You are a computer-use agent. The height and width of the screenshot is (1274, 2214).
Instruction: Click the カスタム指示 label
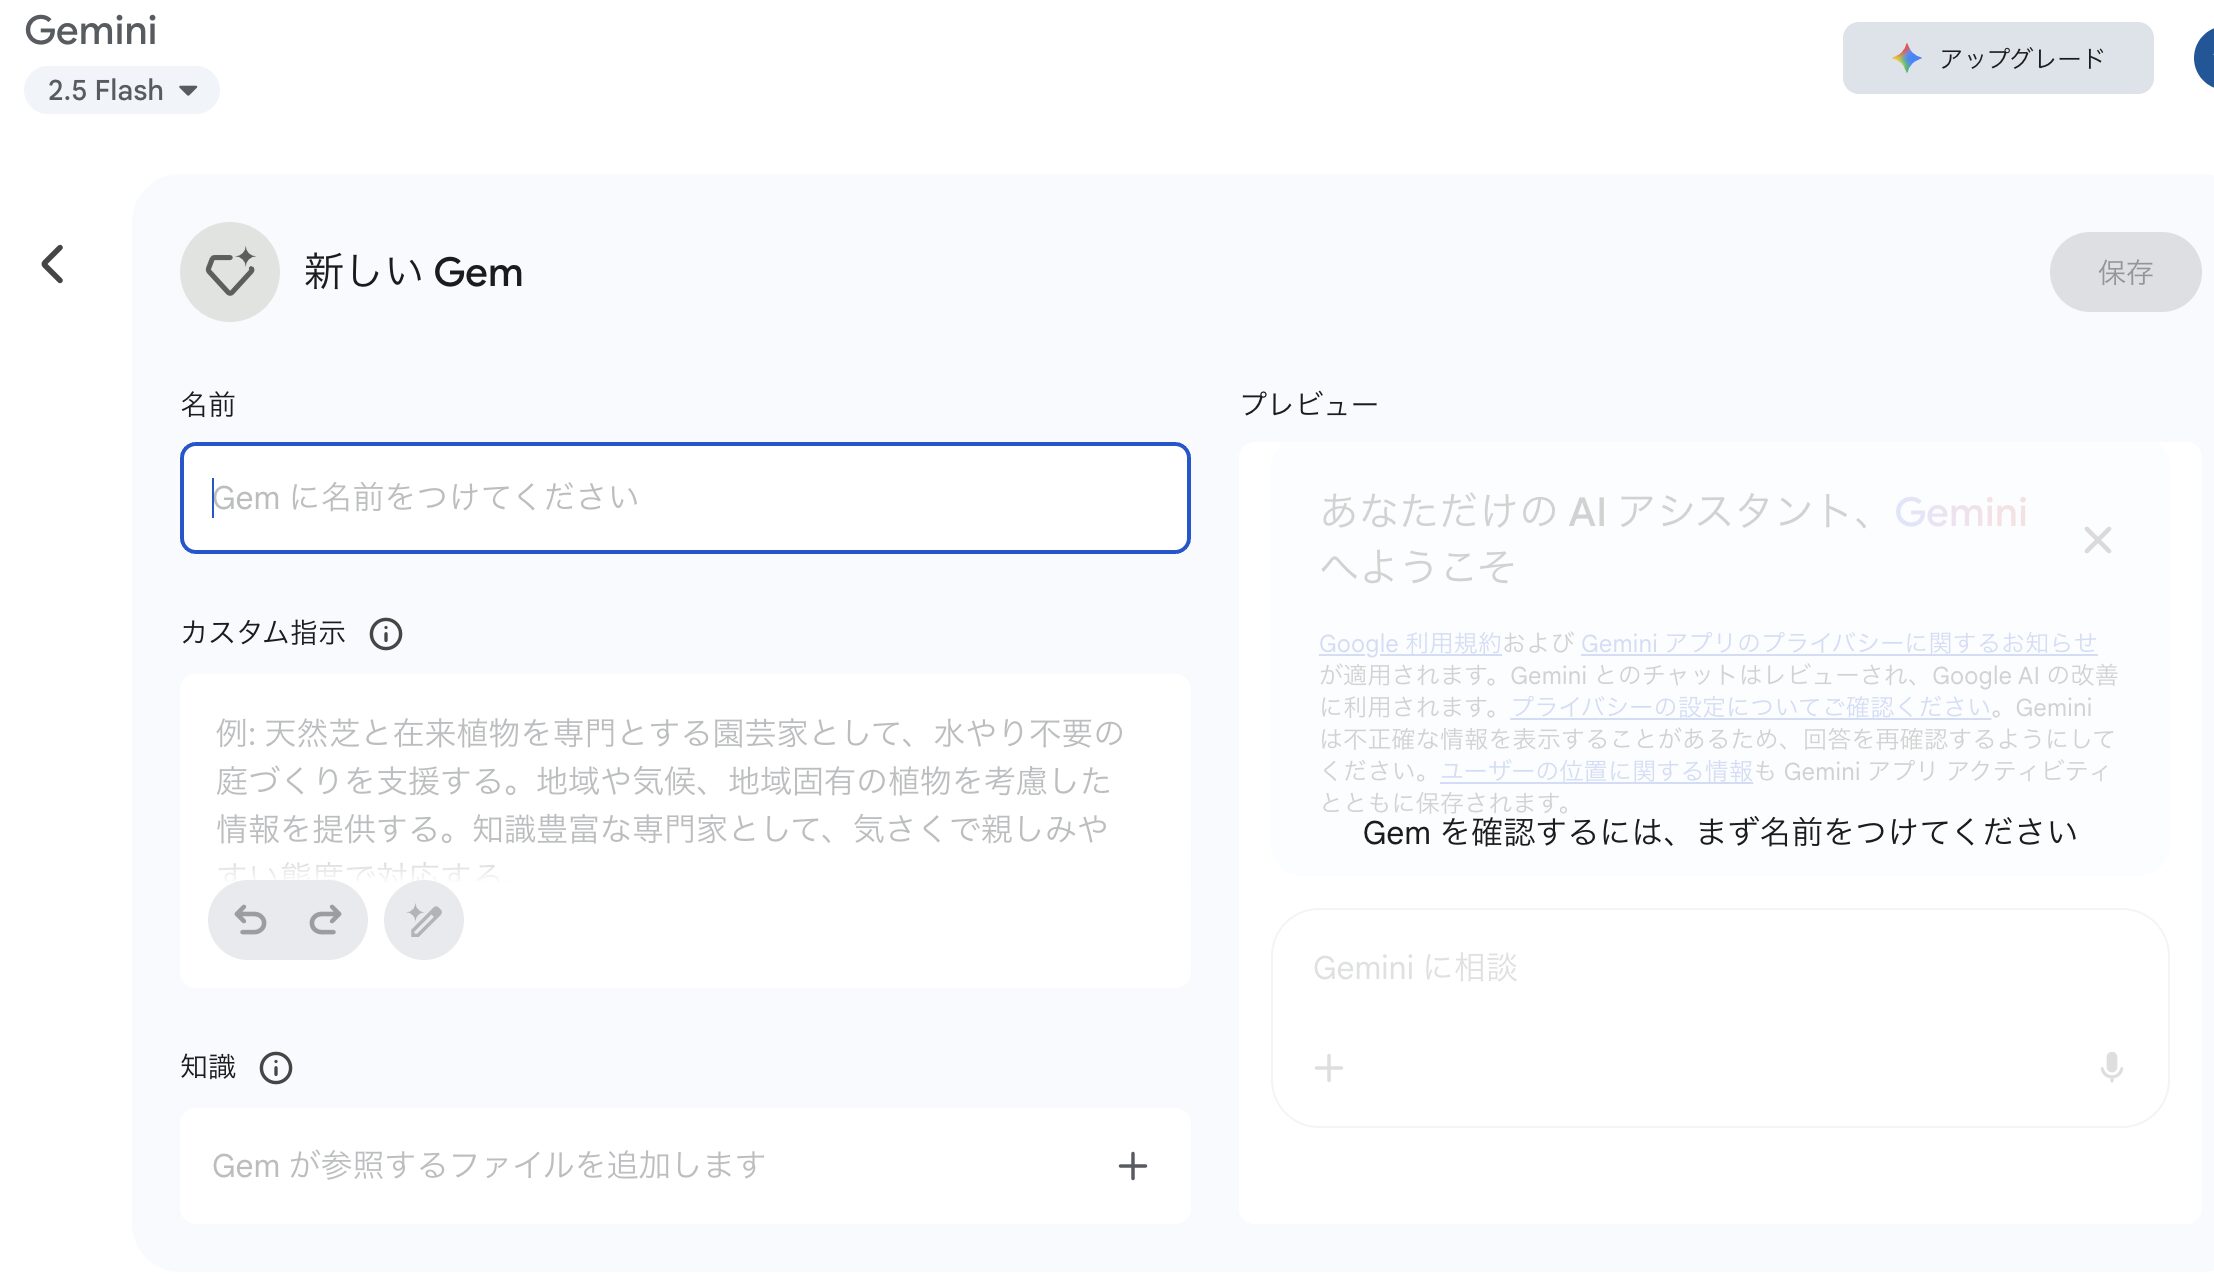tap(263, 633)
